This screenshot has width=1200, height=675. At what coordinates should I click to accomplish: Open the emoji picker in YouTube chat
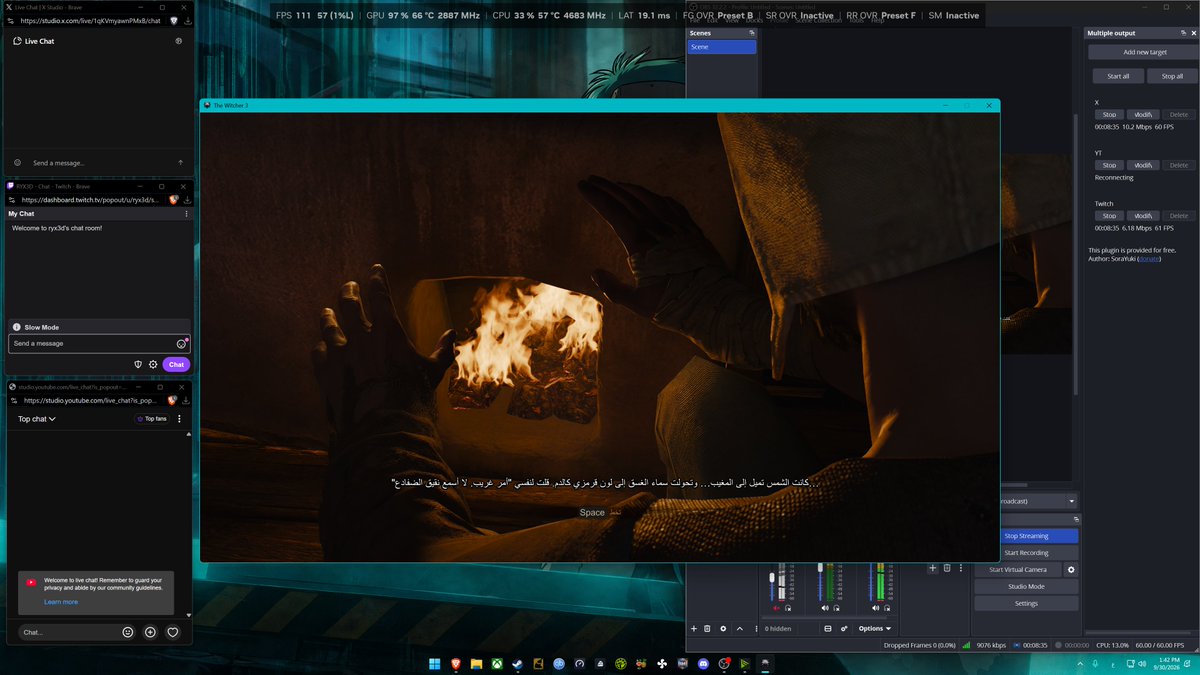pos(128,632)
